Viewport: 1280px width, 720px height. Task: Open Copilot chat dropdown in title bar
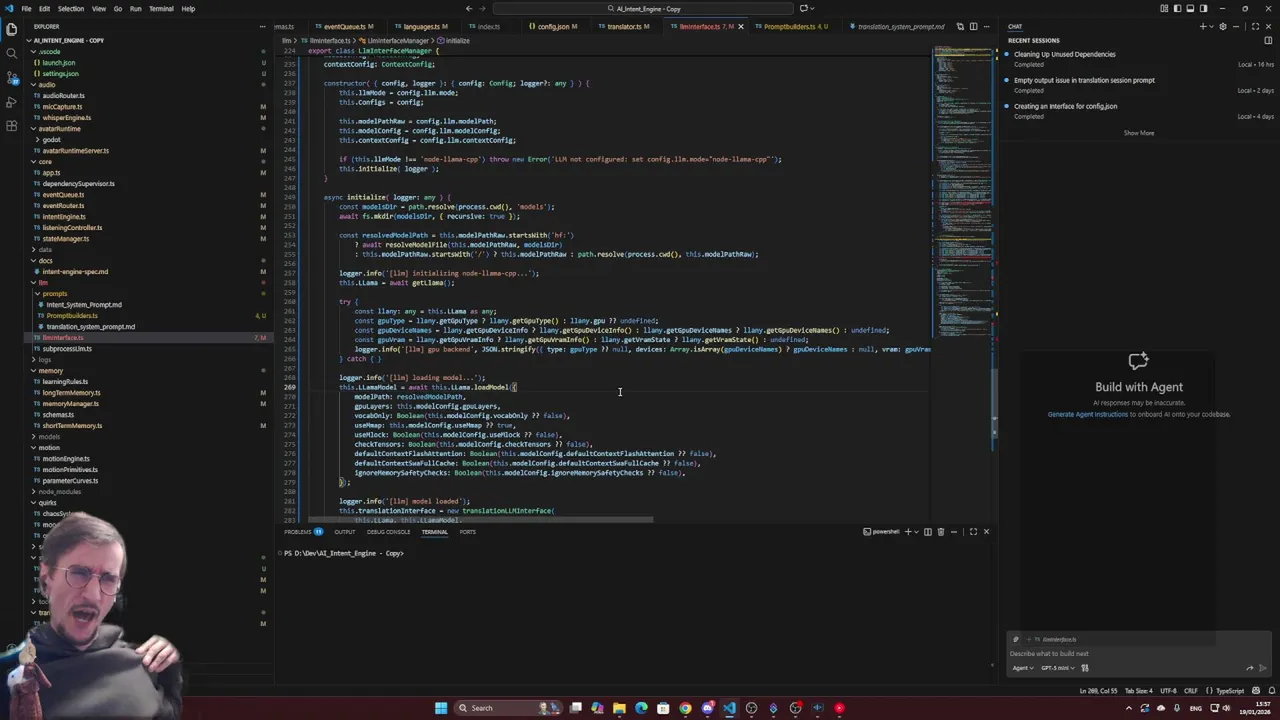tap(814, 9)
